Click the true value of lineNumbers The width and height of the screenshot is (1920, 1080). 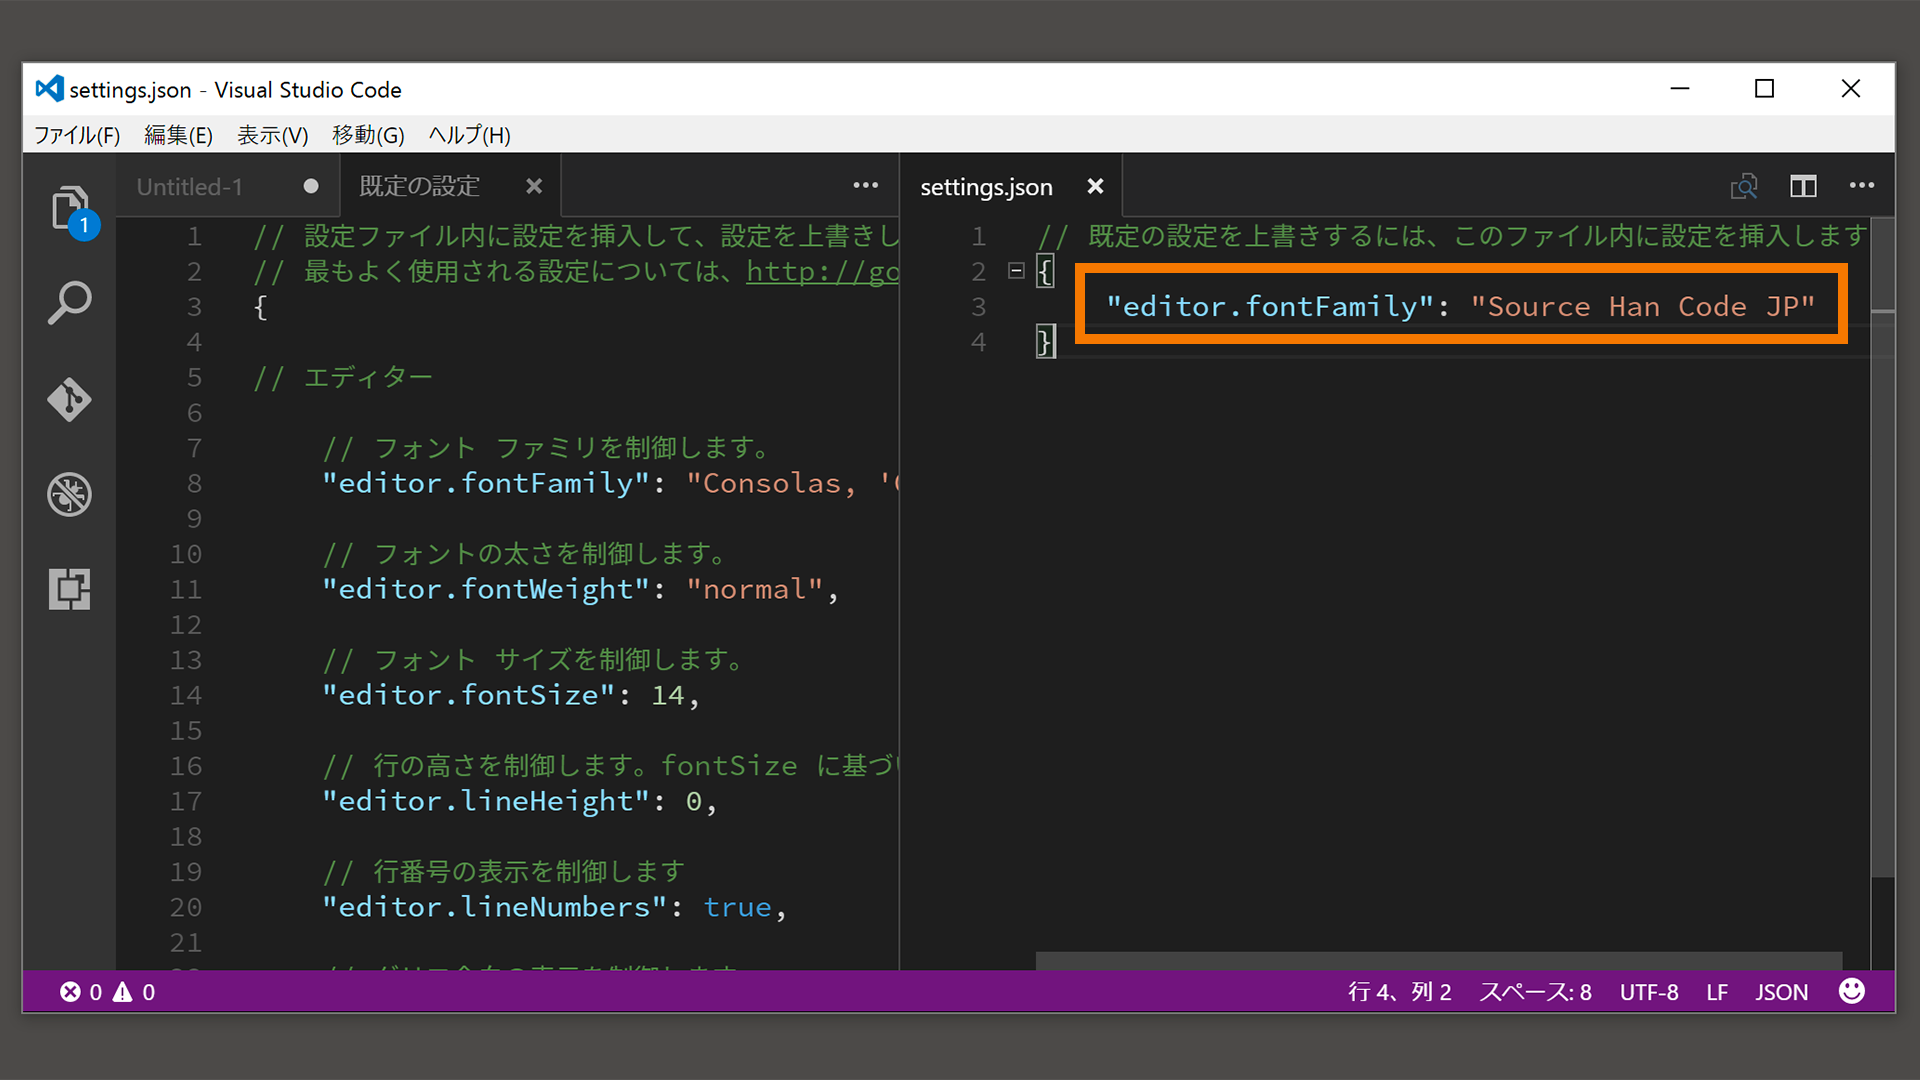point(738,907)
